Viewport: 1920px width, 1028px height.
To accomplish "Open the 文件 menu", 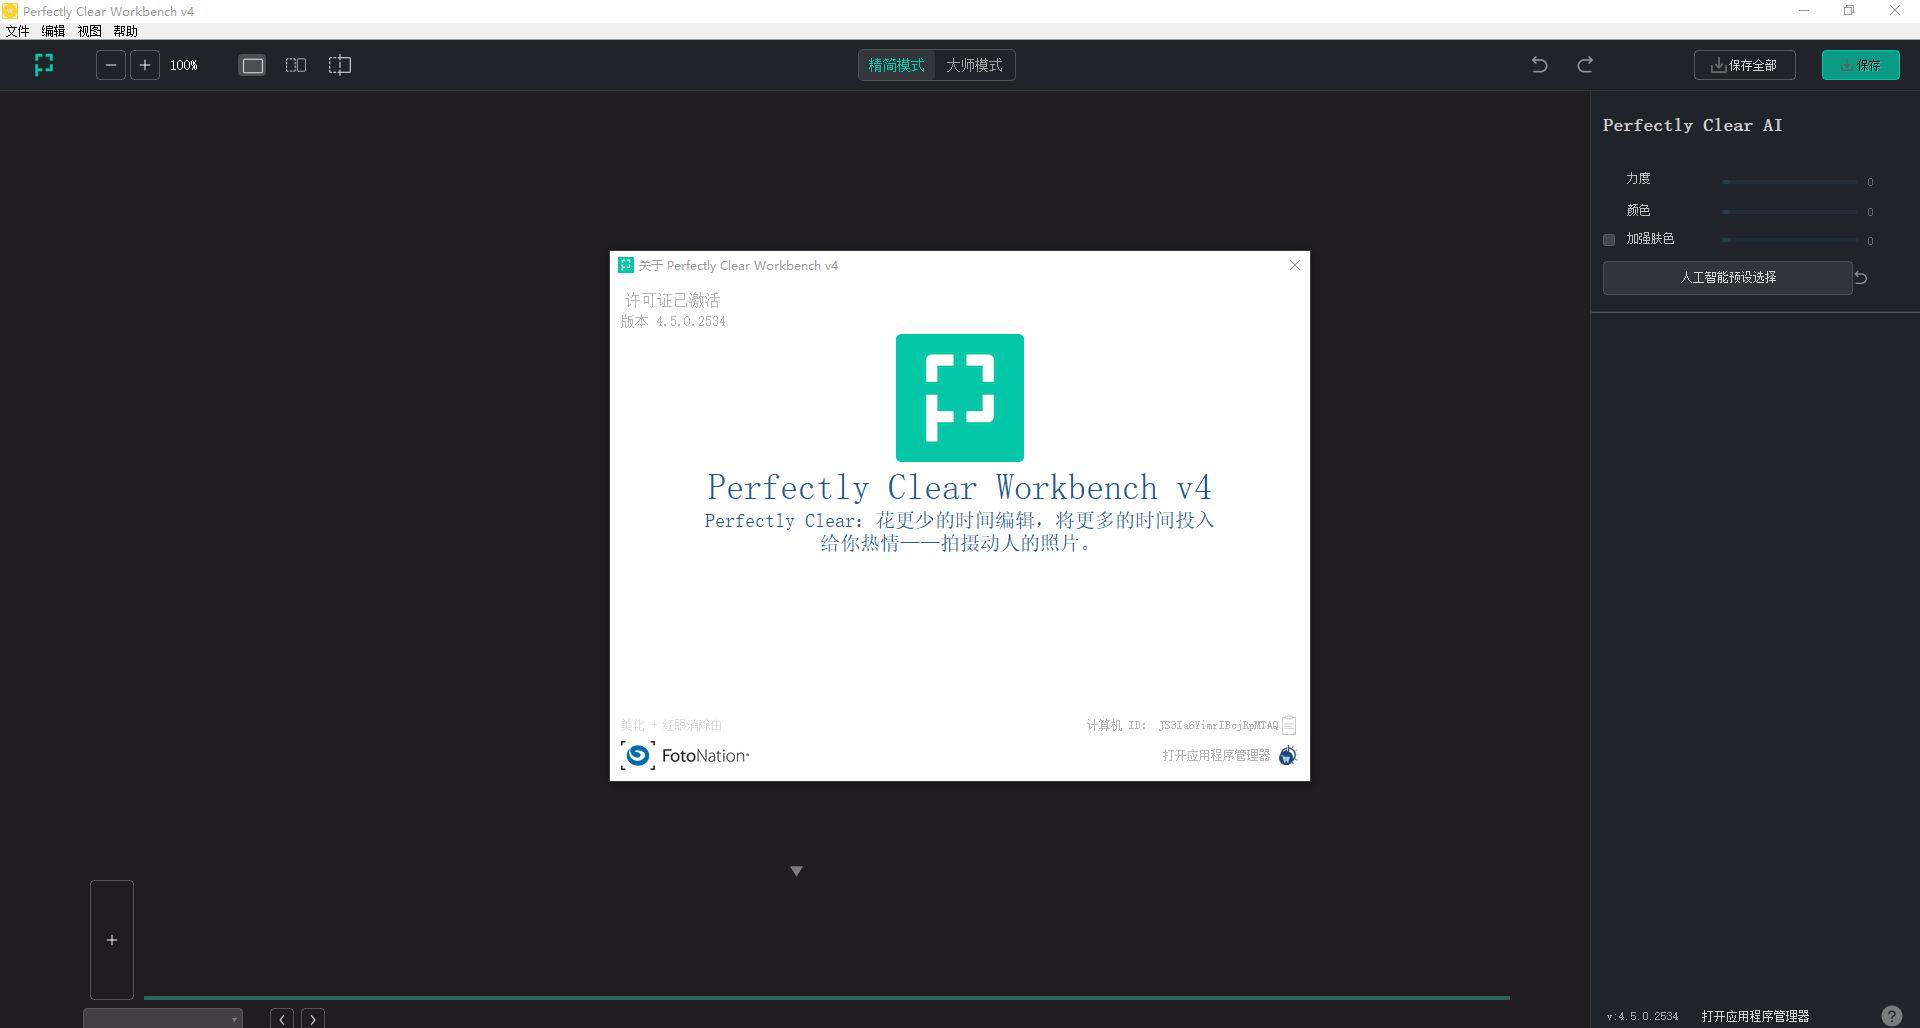I will click(18, 31).
